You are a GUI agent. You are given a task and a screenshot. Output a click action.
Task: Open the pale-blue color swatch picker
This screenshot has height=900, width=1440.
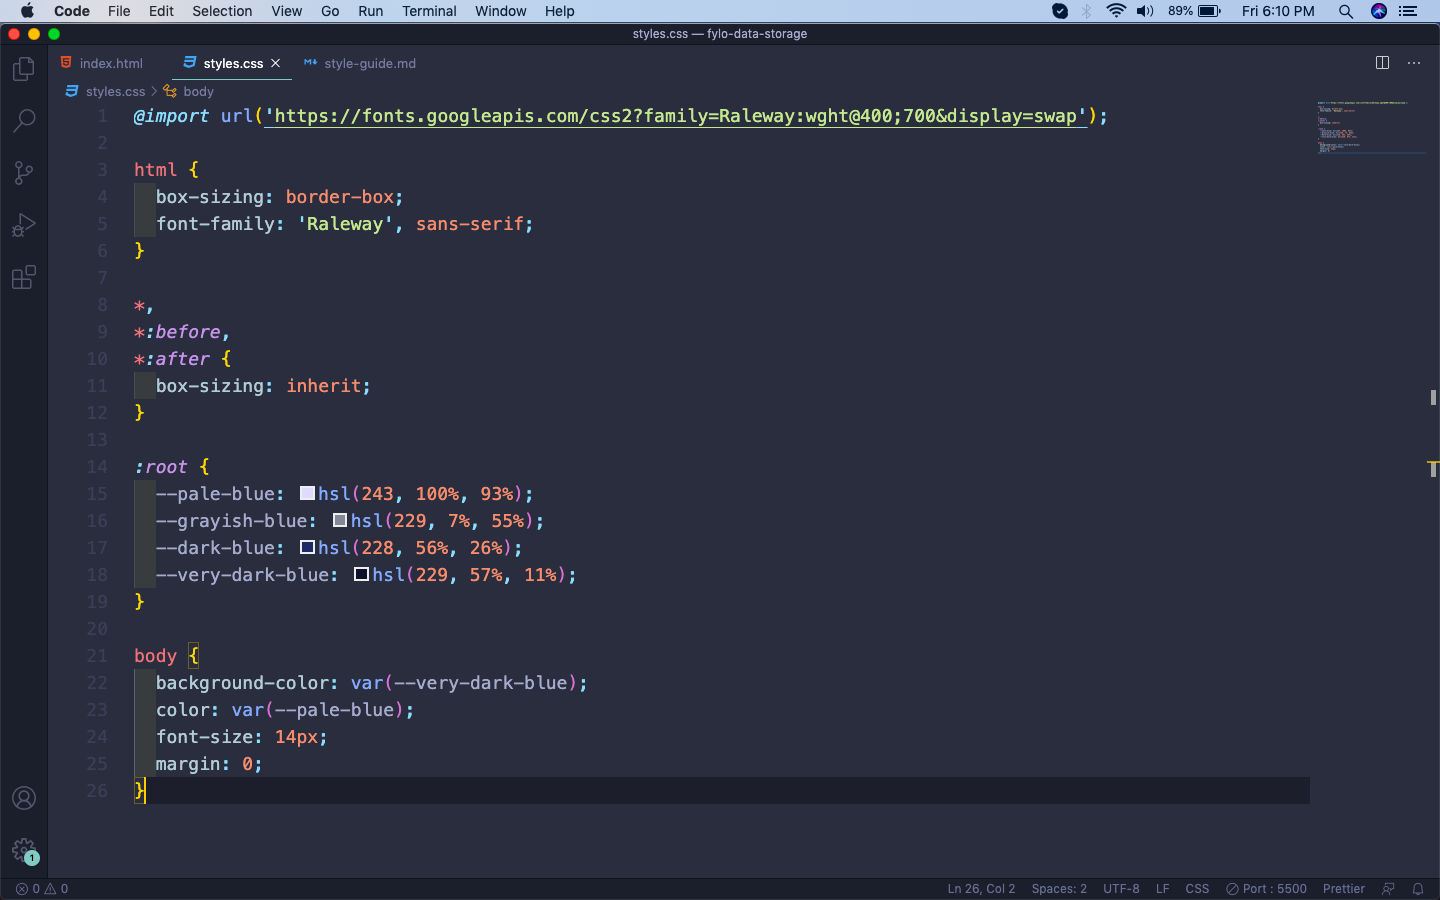[x=308, y=493]
